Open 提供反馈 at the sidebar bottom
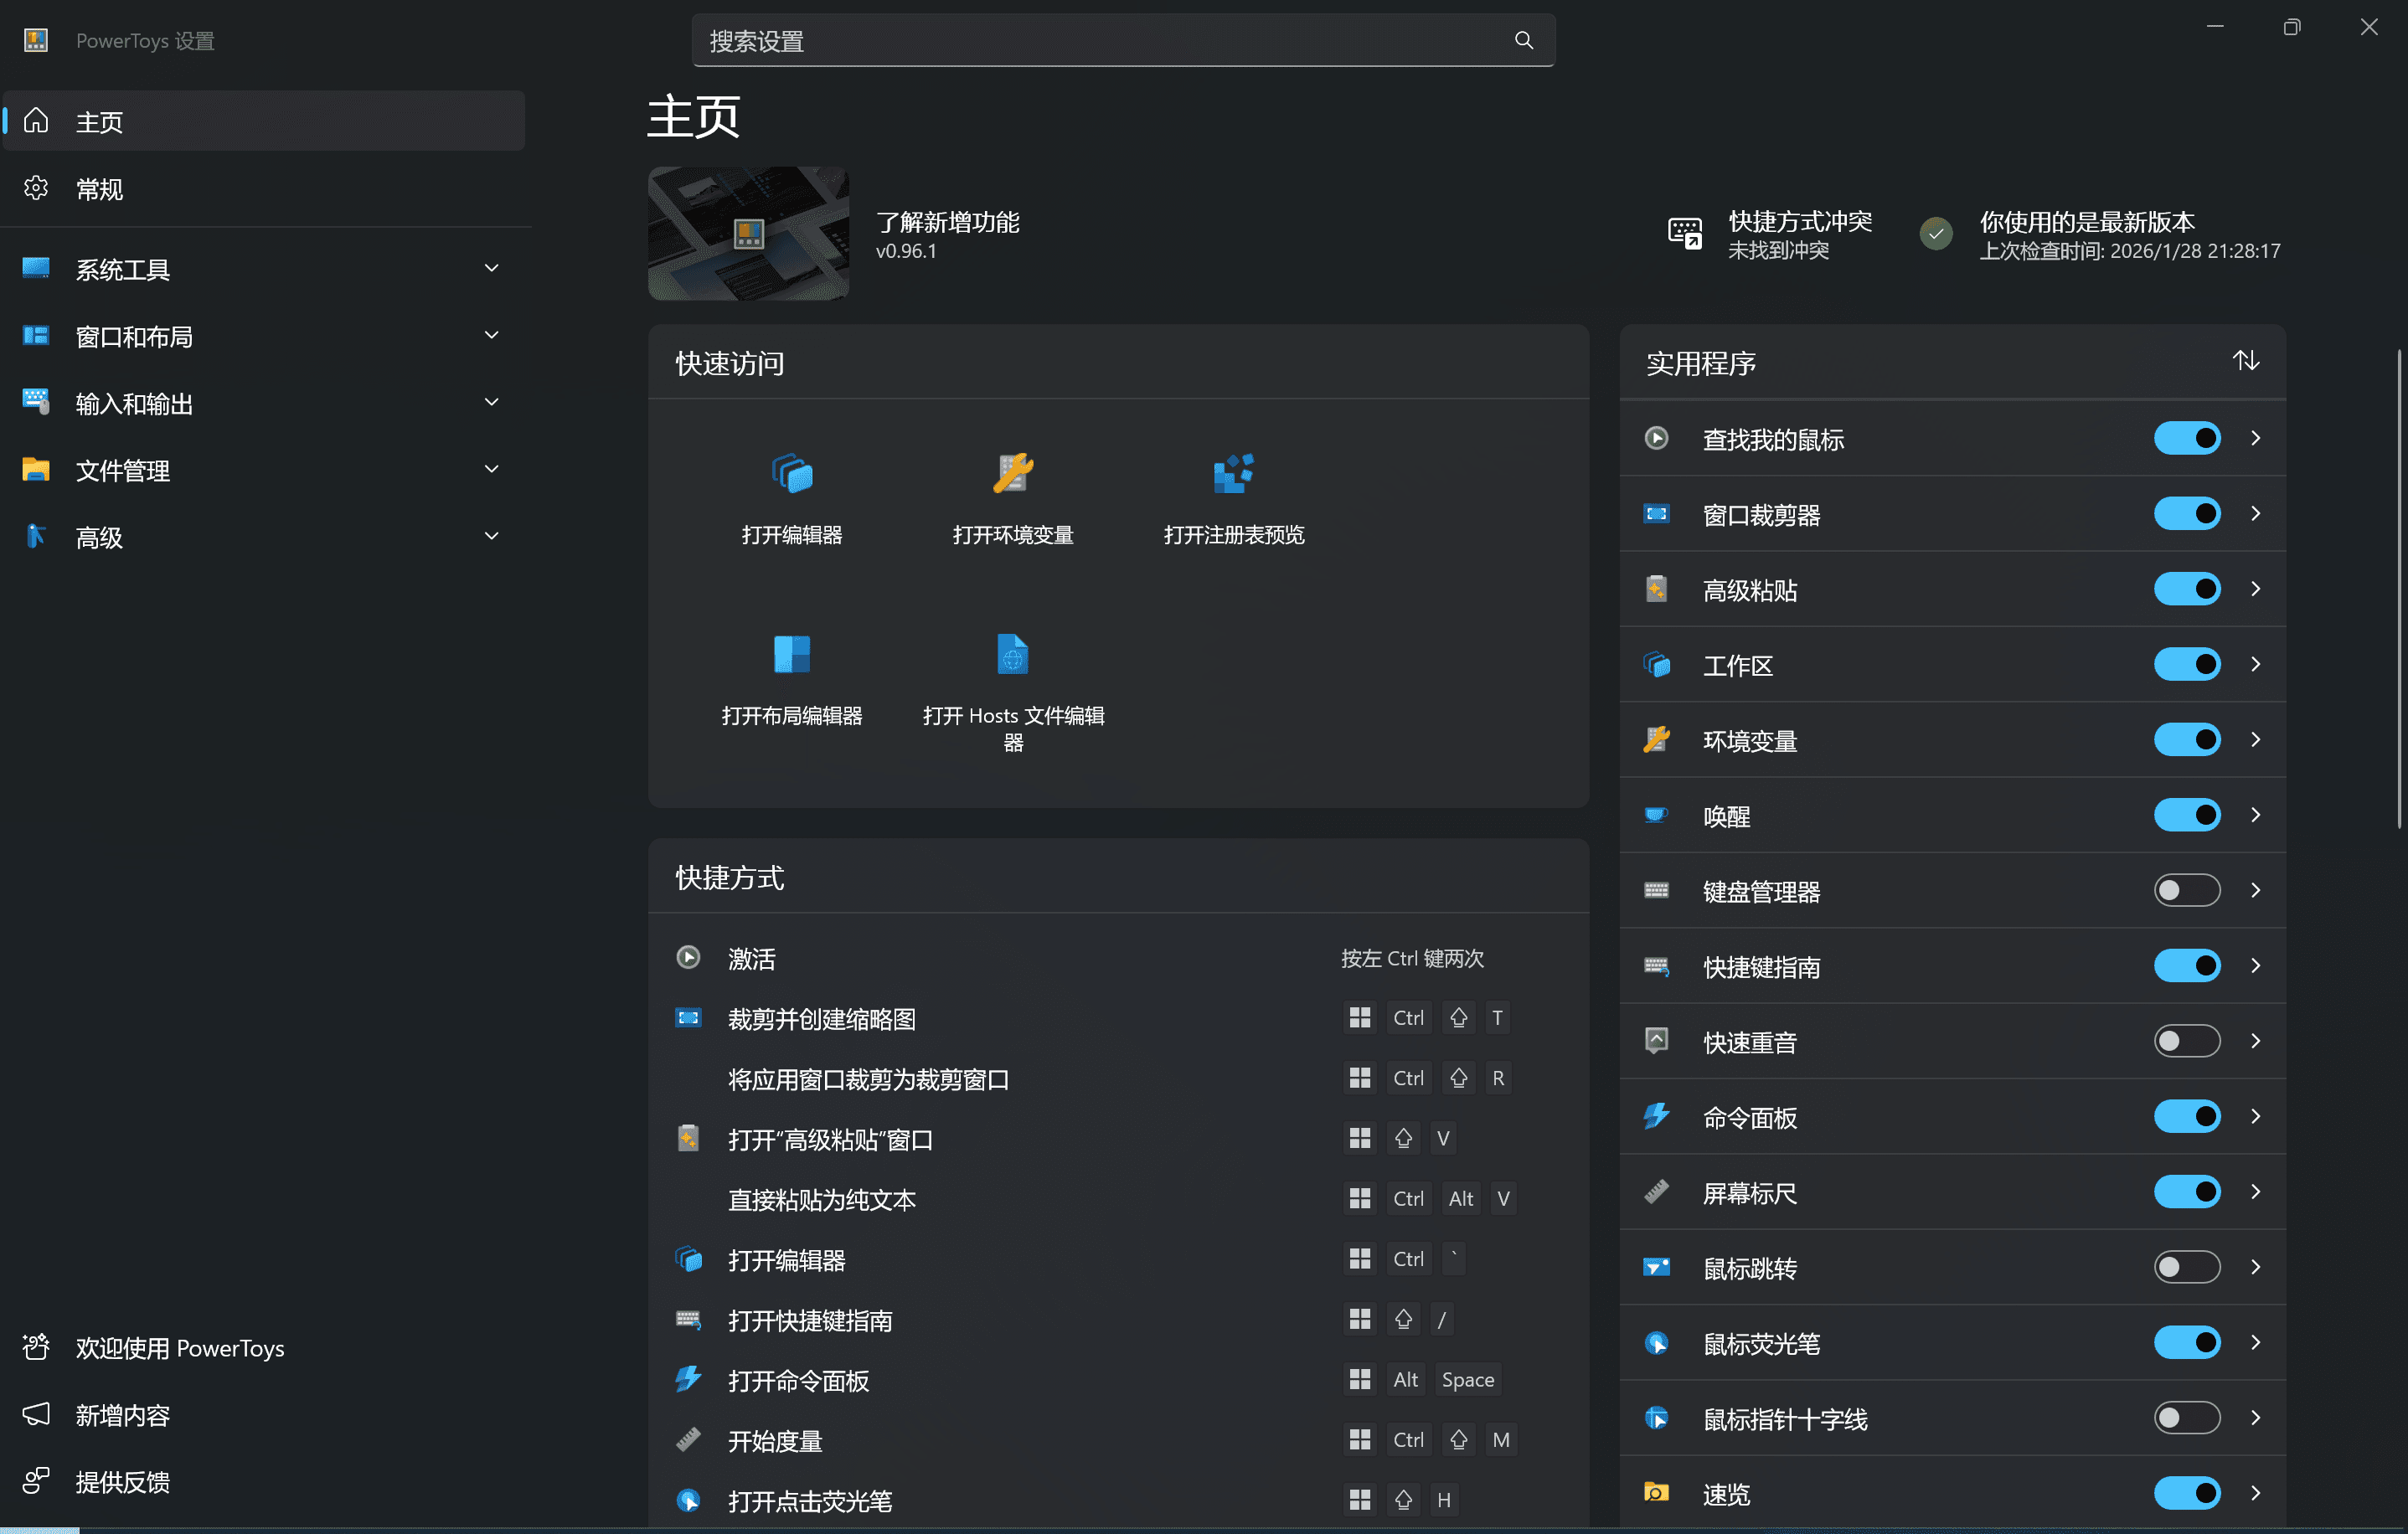The image size is (2408, 1534). (123, 1482)
